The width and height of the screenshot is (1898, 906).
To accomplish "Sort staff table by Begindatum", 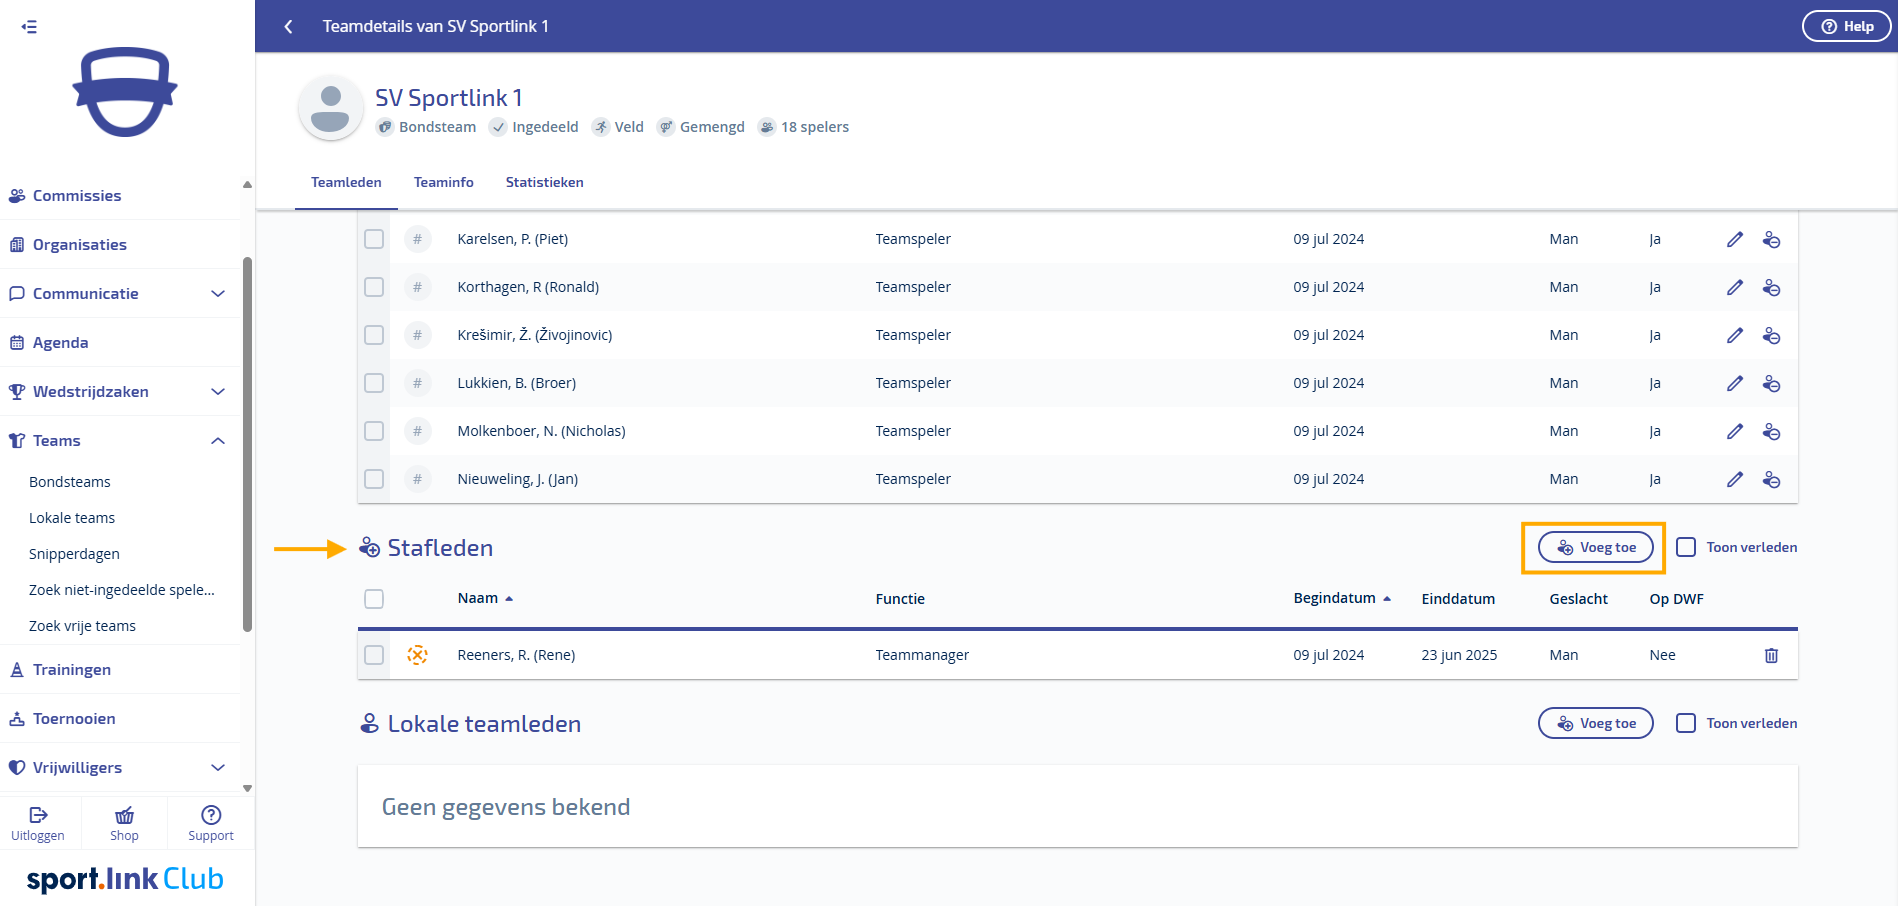I will [x=1342, y=598].
